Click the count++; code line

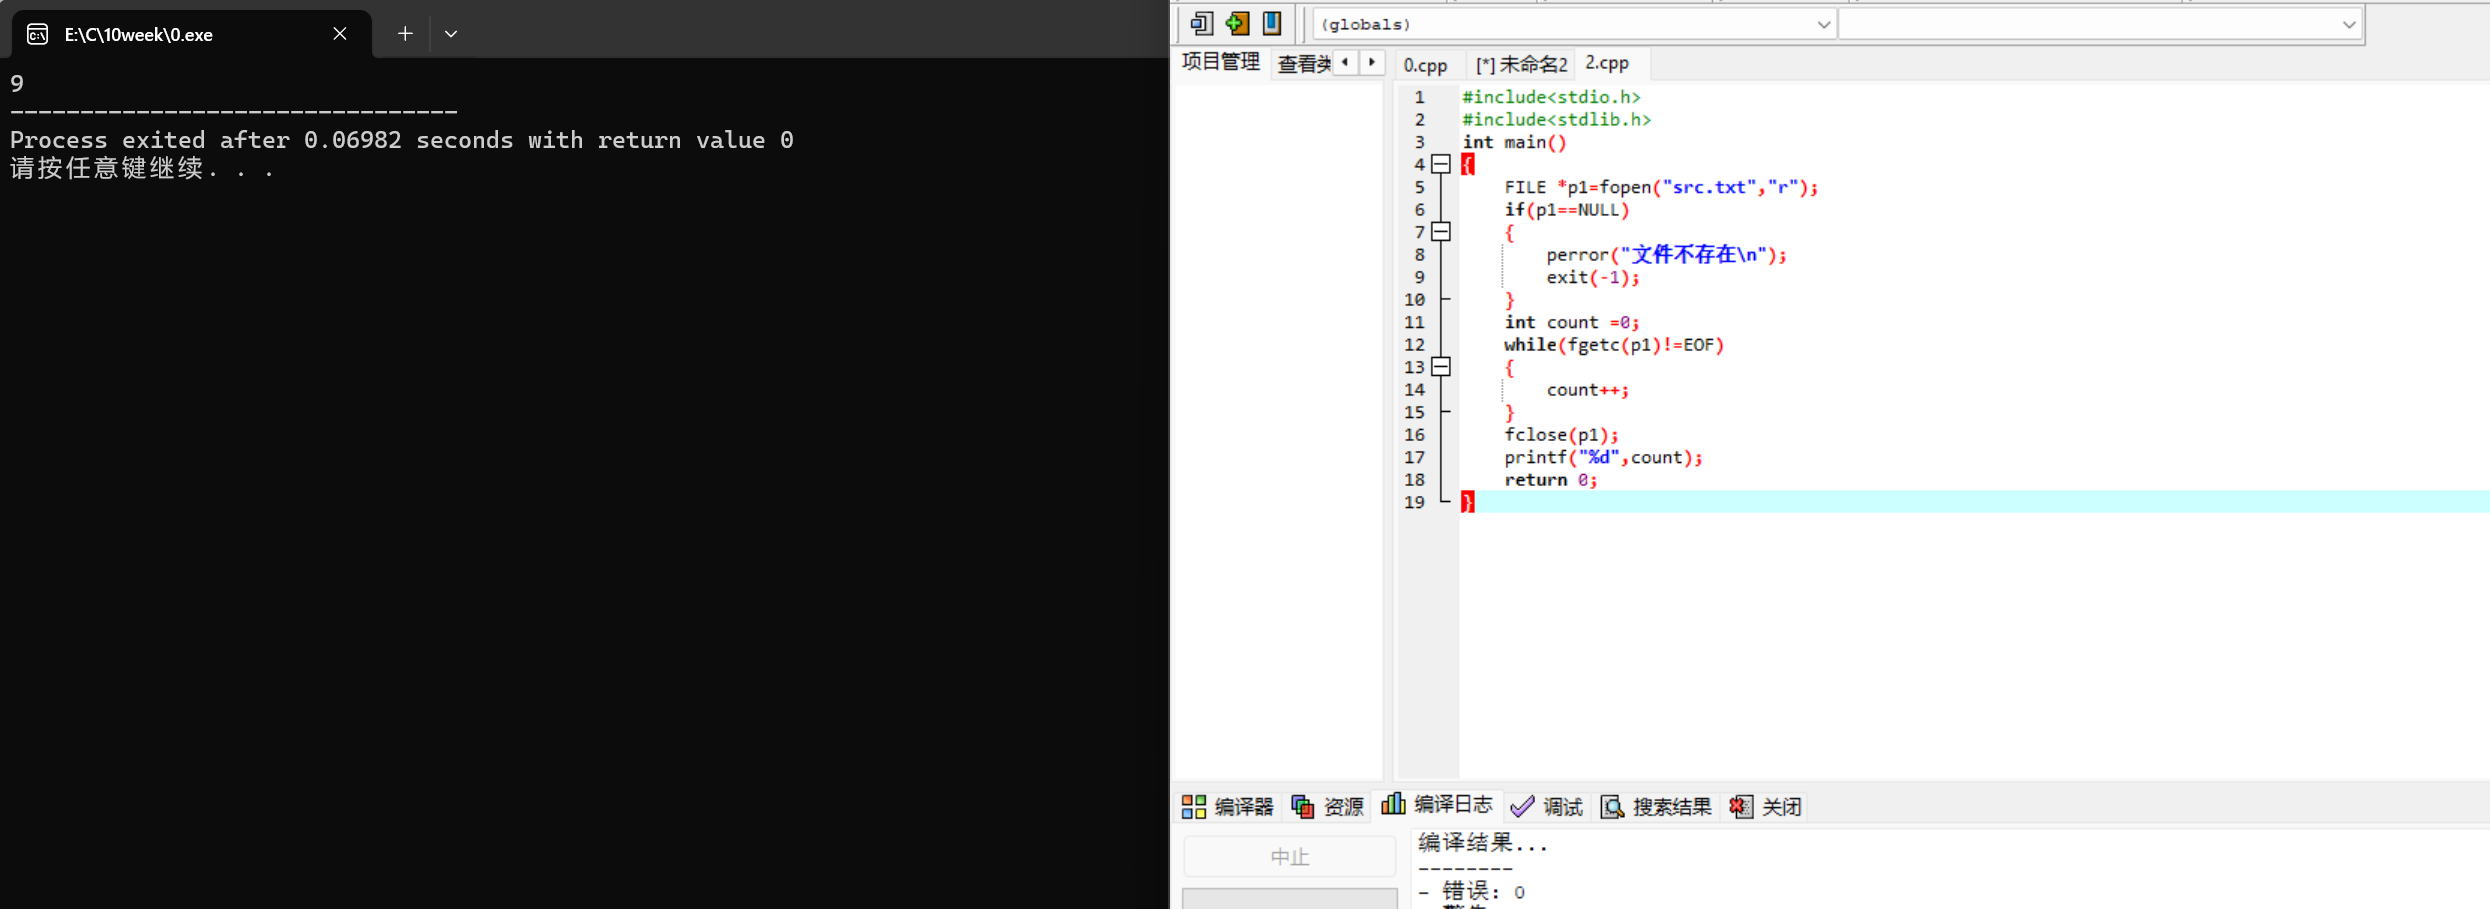click(x=1588, y=390)
